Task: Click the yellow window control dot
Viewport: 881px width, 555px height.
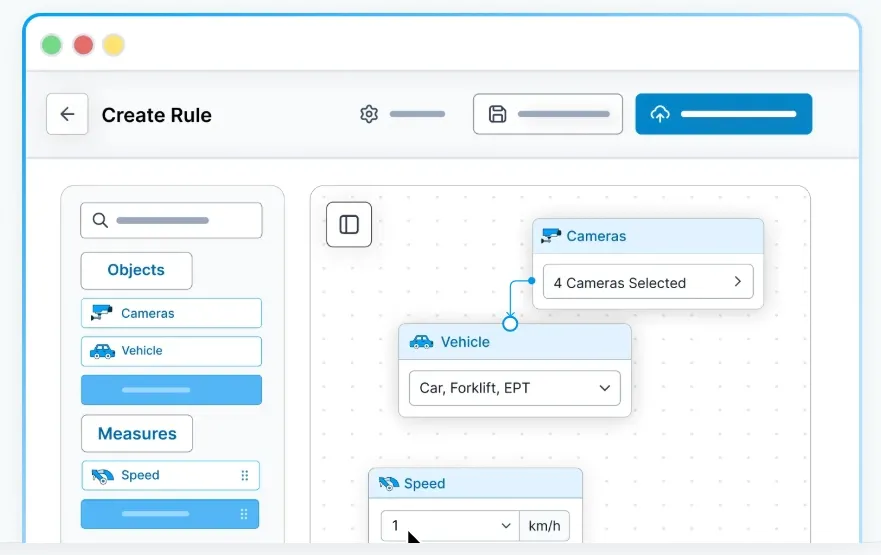Action: coord(114,45)
